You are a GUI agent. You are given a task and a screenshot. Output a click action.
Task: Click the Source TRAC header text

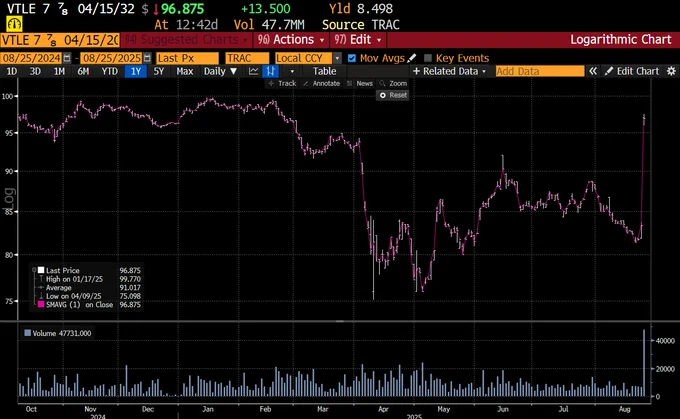pyautogui.click(x=360, y=25)
